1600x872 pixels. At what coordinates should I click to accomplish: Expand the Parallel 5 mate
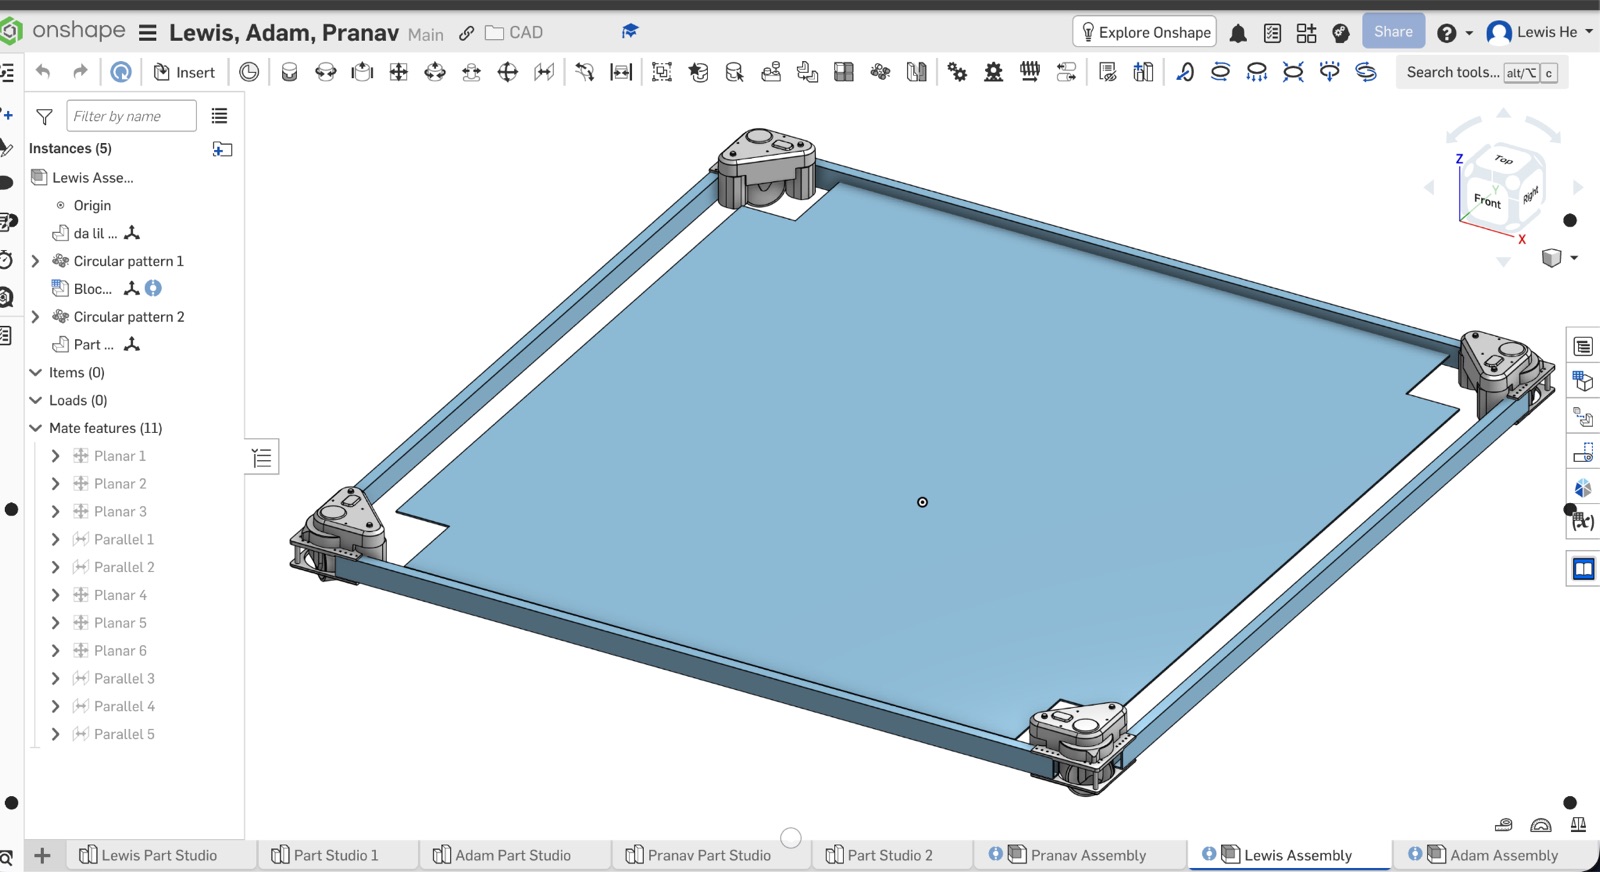(x=56, y=734)
